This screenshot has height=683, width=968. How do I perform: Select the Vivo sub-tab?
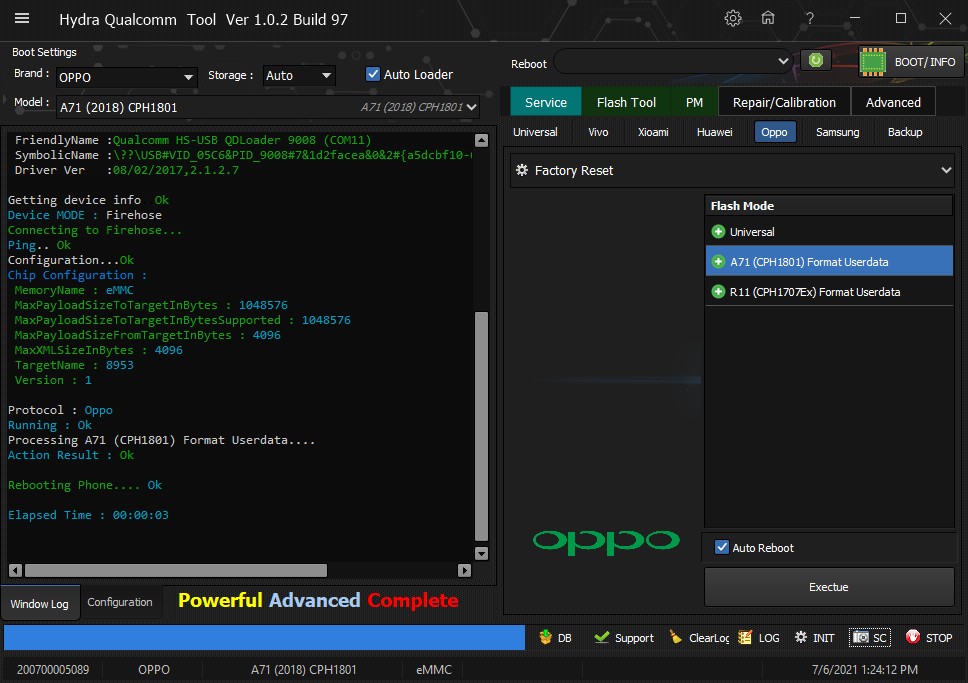tap(598, 132)
